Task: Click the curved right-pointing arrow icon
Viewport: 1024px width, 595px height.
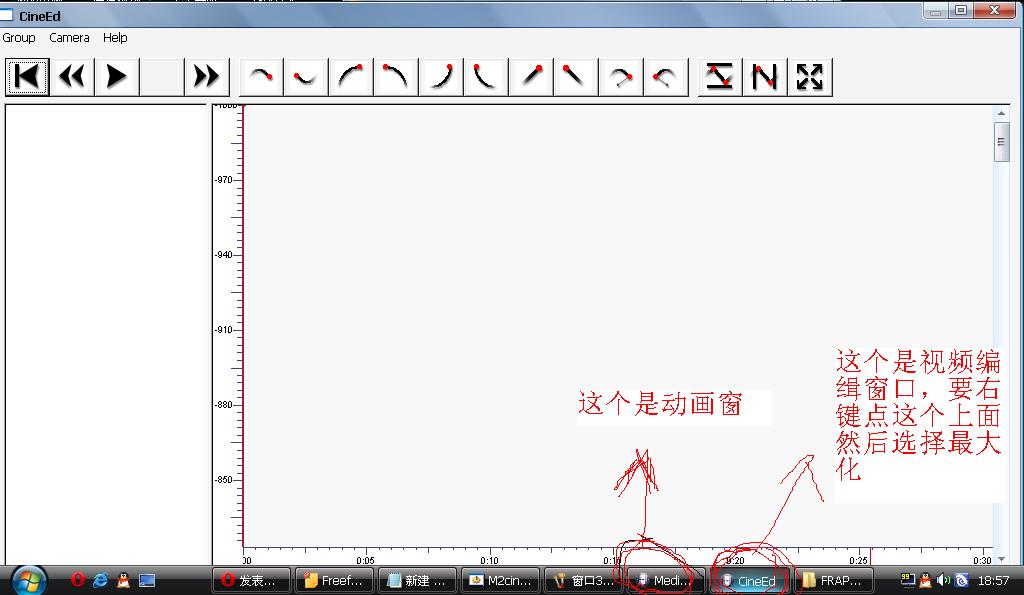Action: click(620, 77)
